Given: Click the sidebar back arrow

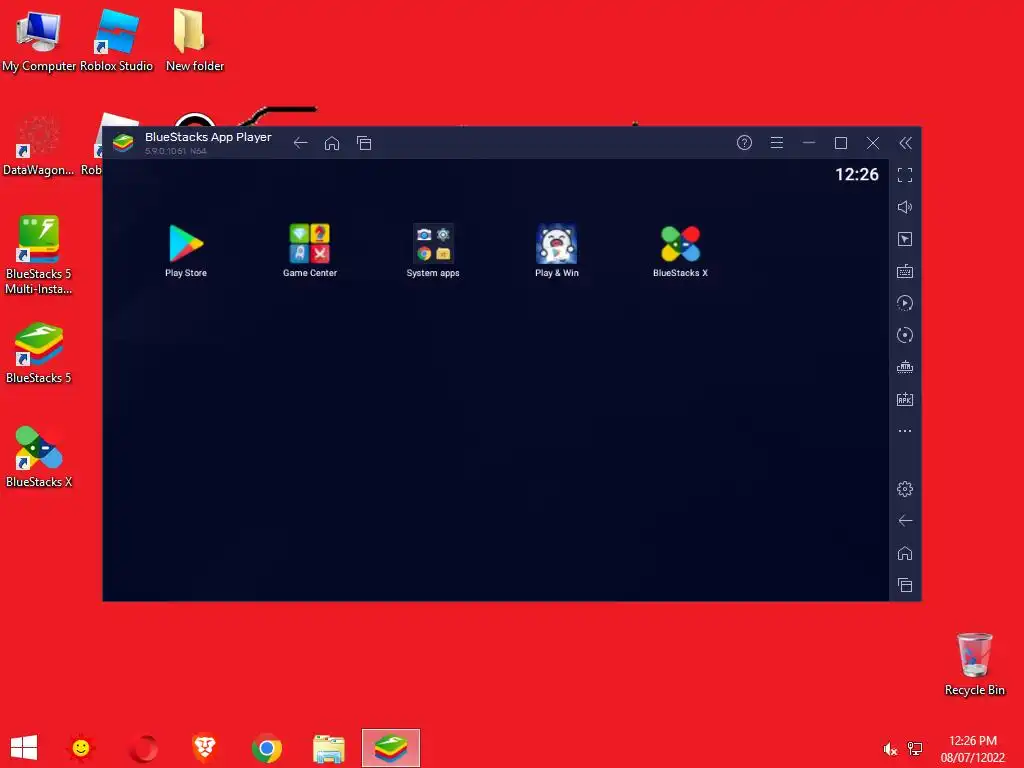Looking at the screenshot, I should 904,520.
